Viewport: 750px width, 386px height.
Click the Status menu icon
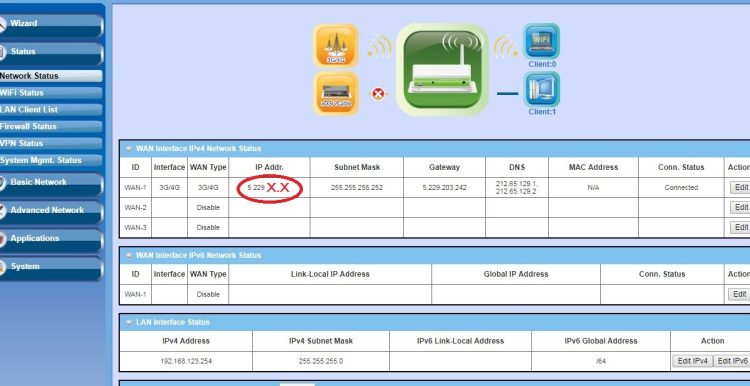[2, 53]
